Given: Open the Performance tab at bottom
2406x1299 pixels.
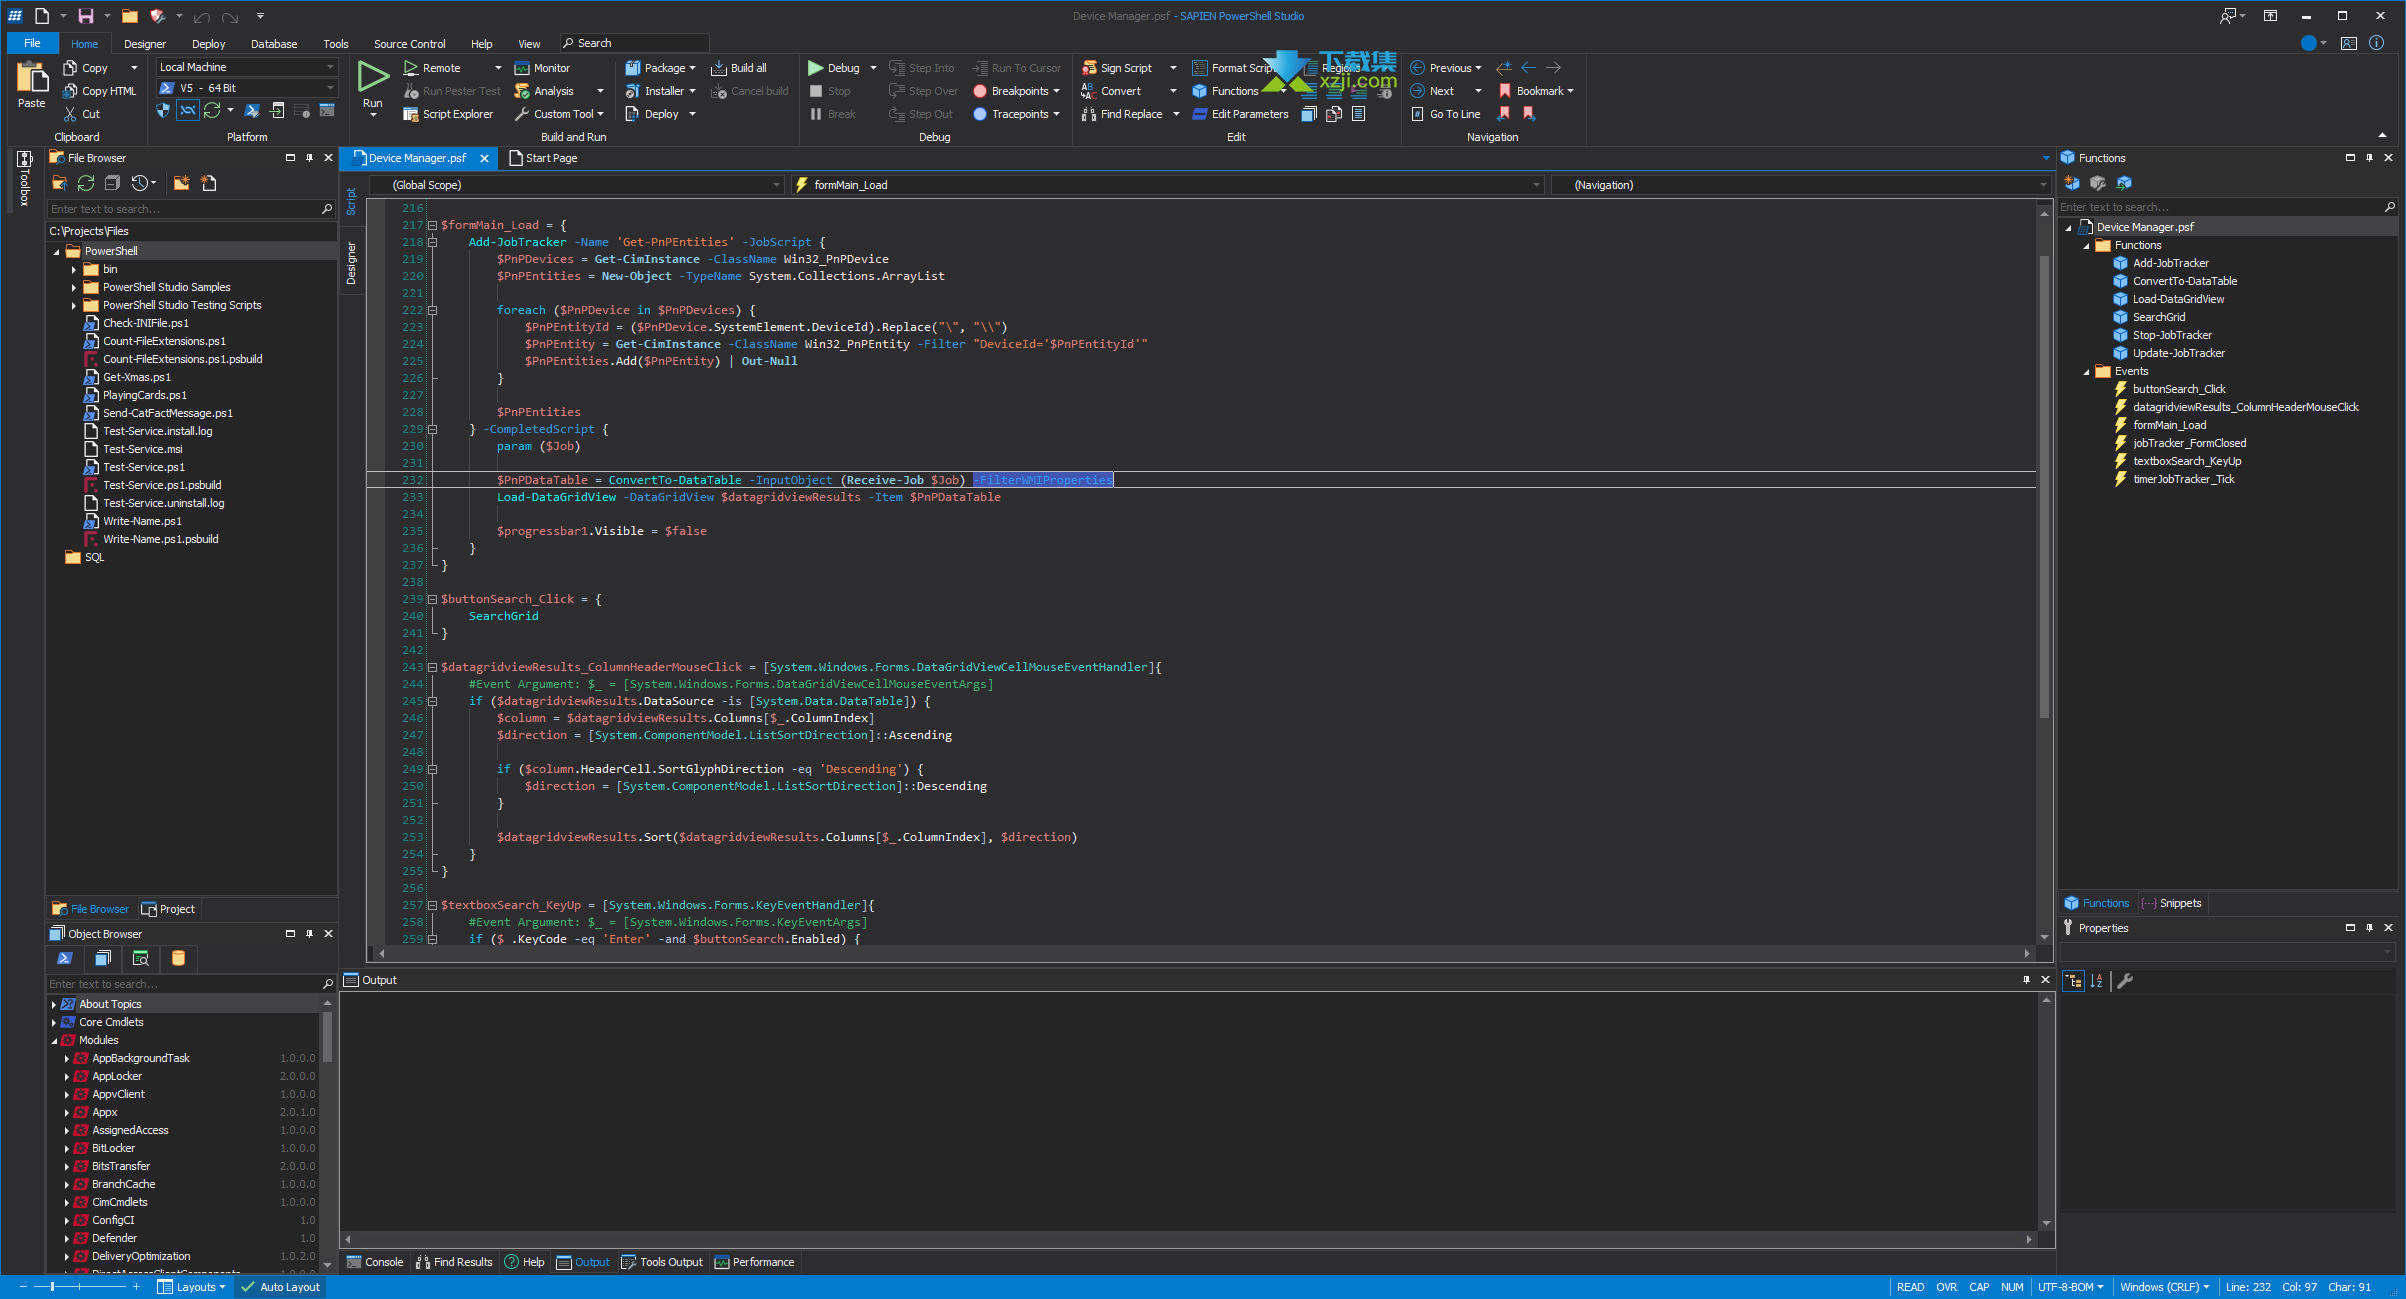Looking at the screenshot, I should pos(754,1262).
